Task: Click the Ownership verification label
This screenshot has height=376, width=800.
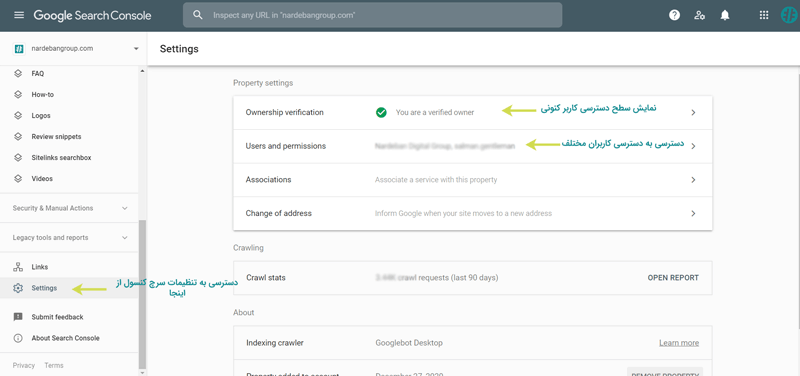Action: 285,112
